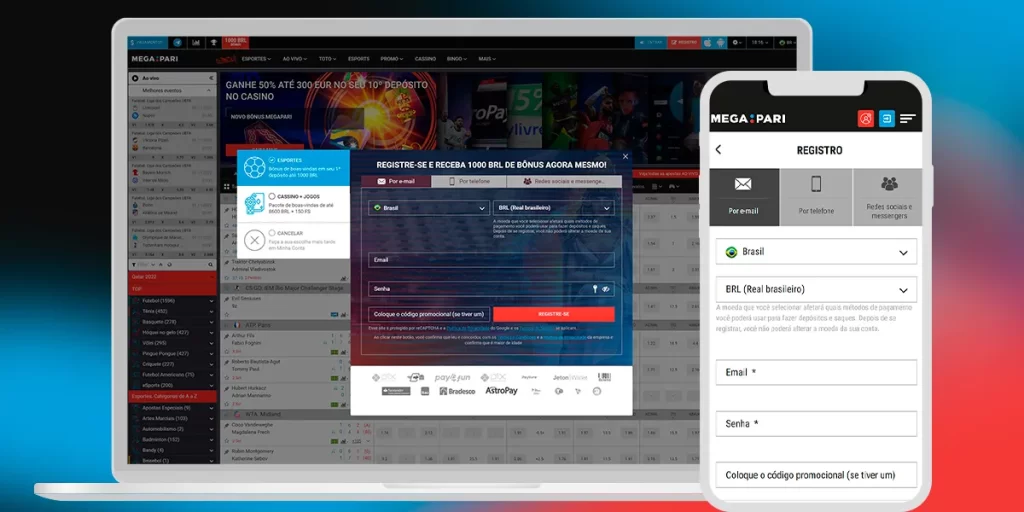The image size is (1024, 512).
Task: Select the Esportes welcome bonus option
Action: click(x=293, y=168)
